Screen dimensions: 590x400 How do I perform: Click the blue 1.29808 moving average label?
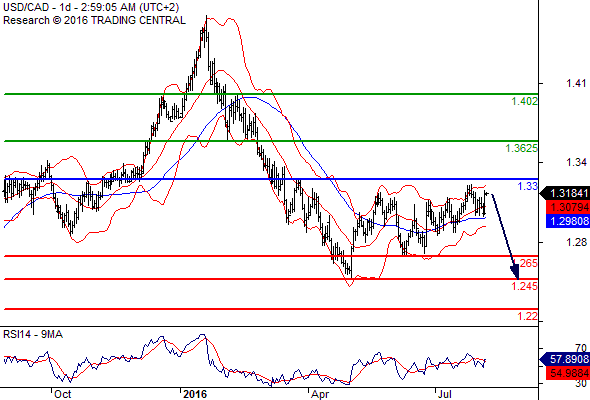(568, 221)
